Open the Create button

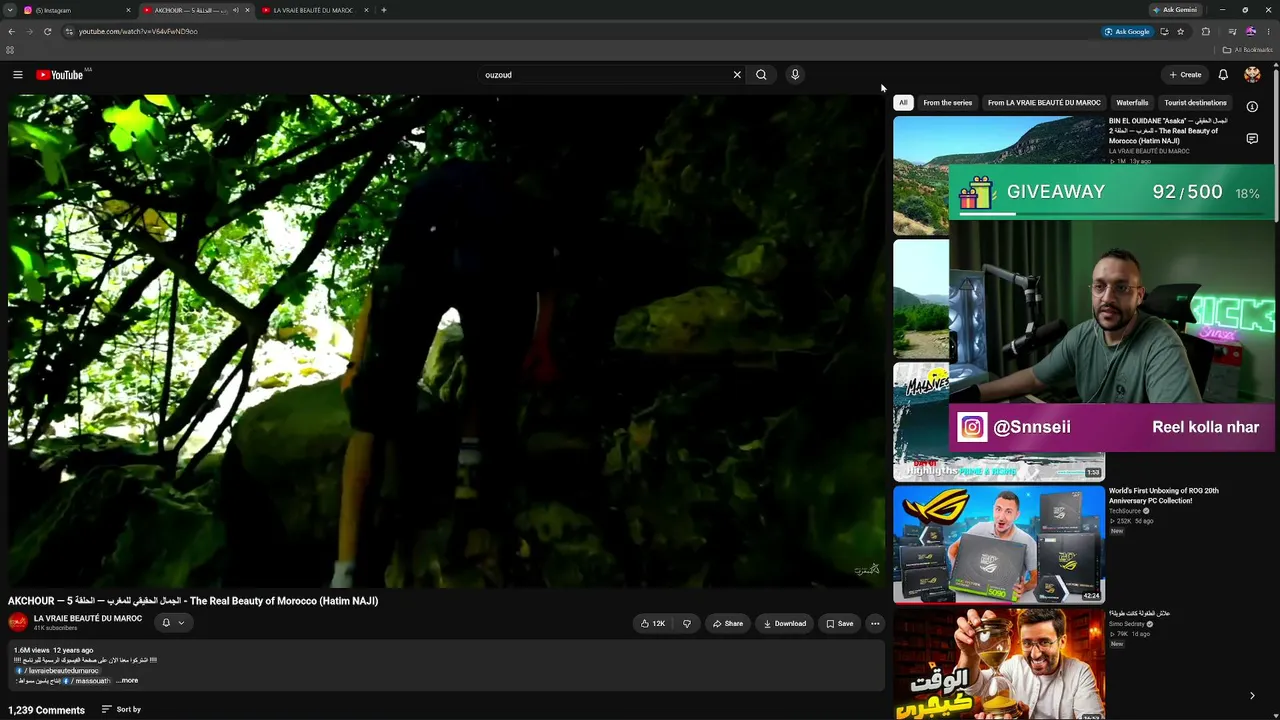pyautogui.click(x=1186, y=75)
